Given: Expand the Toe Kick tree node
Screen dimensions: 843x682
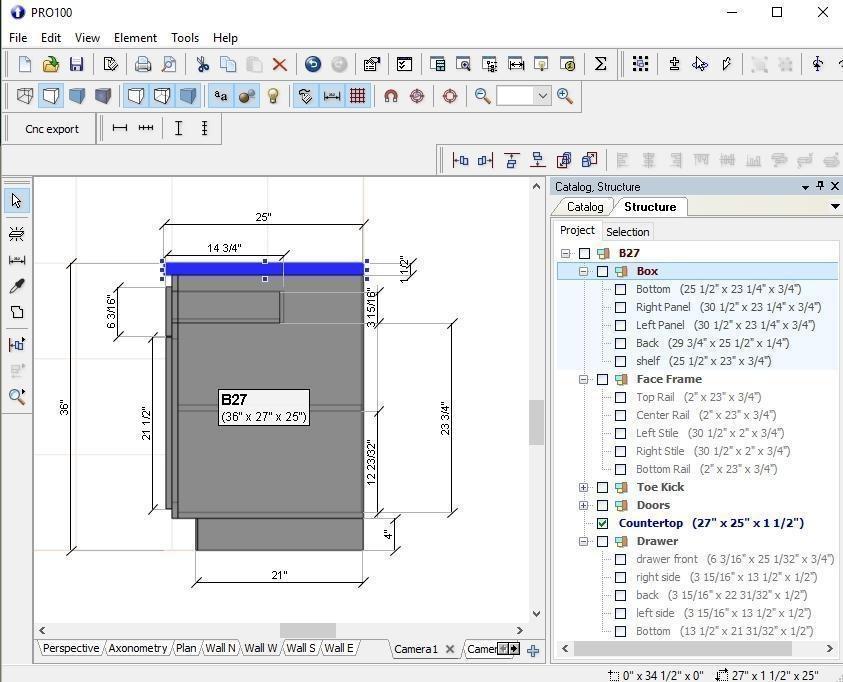Looking at the screenshot, I should coord(584,487).
